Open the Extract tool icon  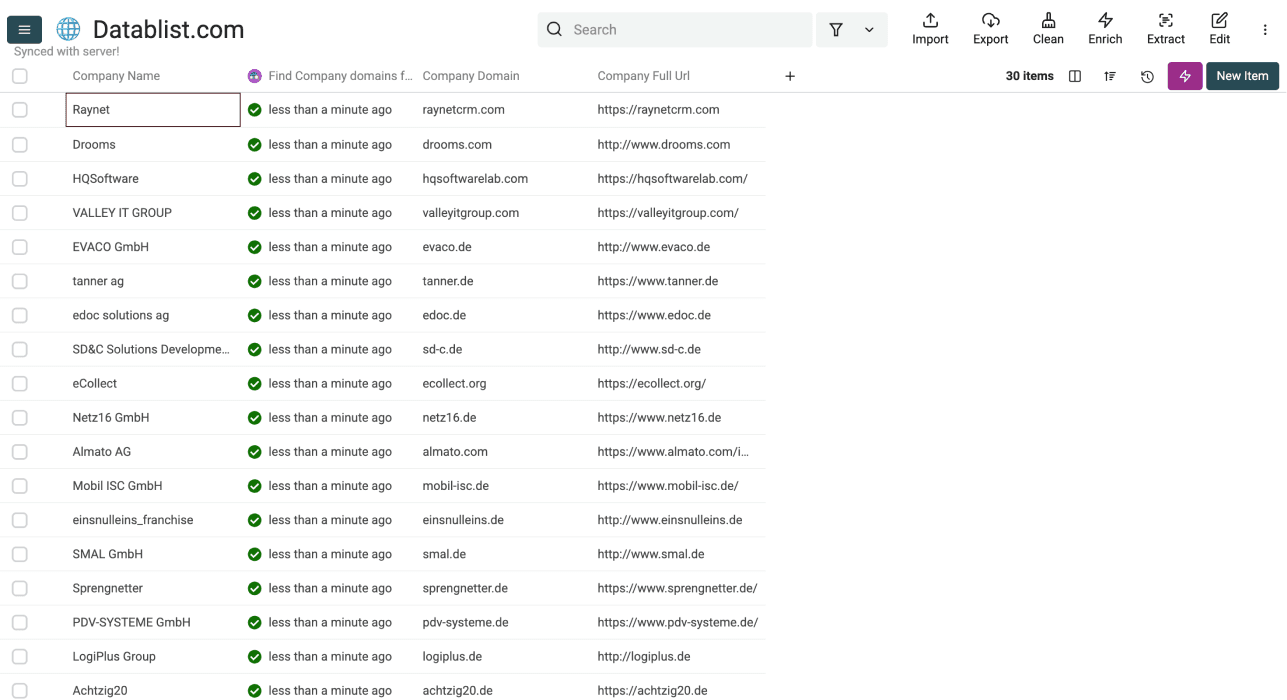(x=1165, y=28)
